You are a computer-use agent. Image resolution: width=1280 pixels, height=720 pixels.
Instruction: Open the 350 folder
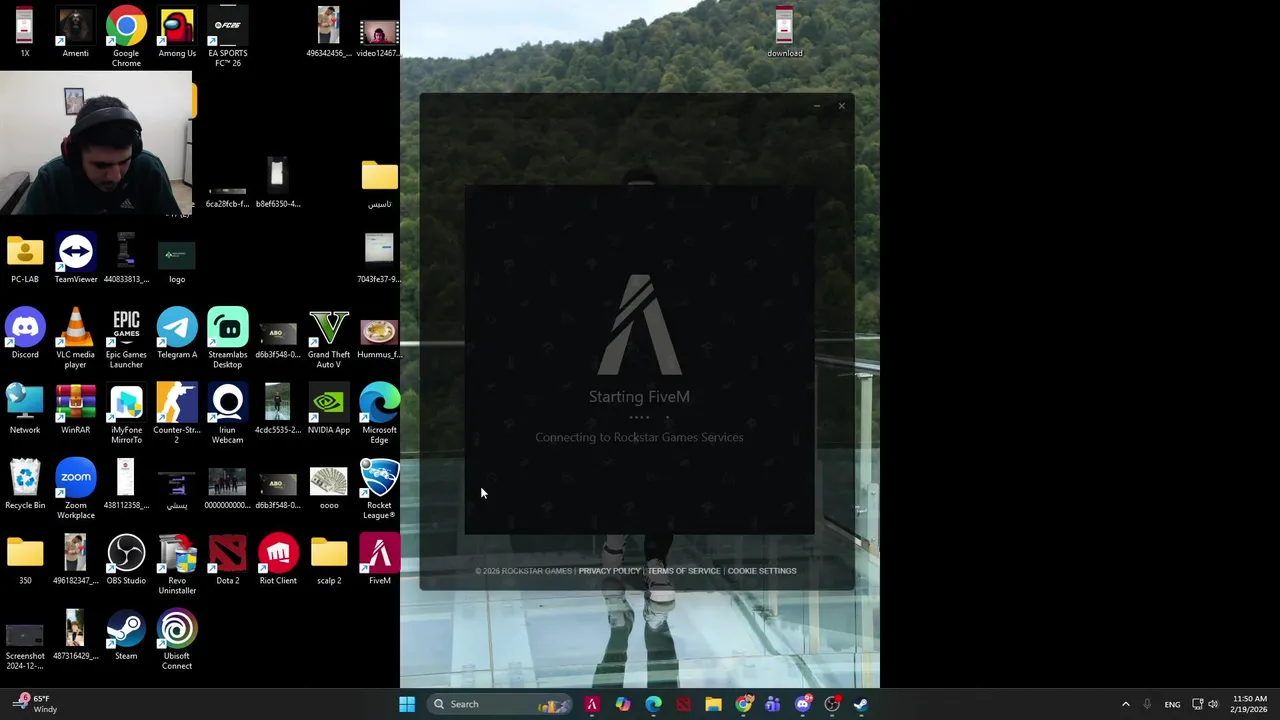tap(25, 560)
